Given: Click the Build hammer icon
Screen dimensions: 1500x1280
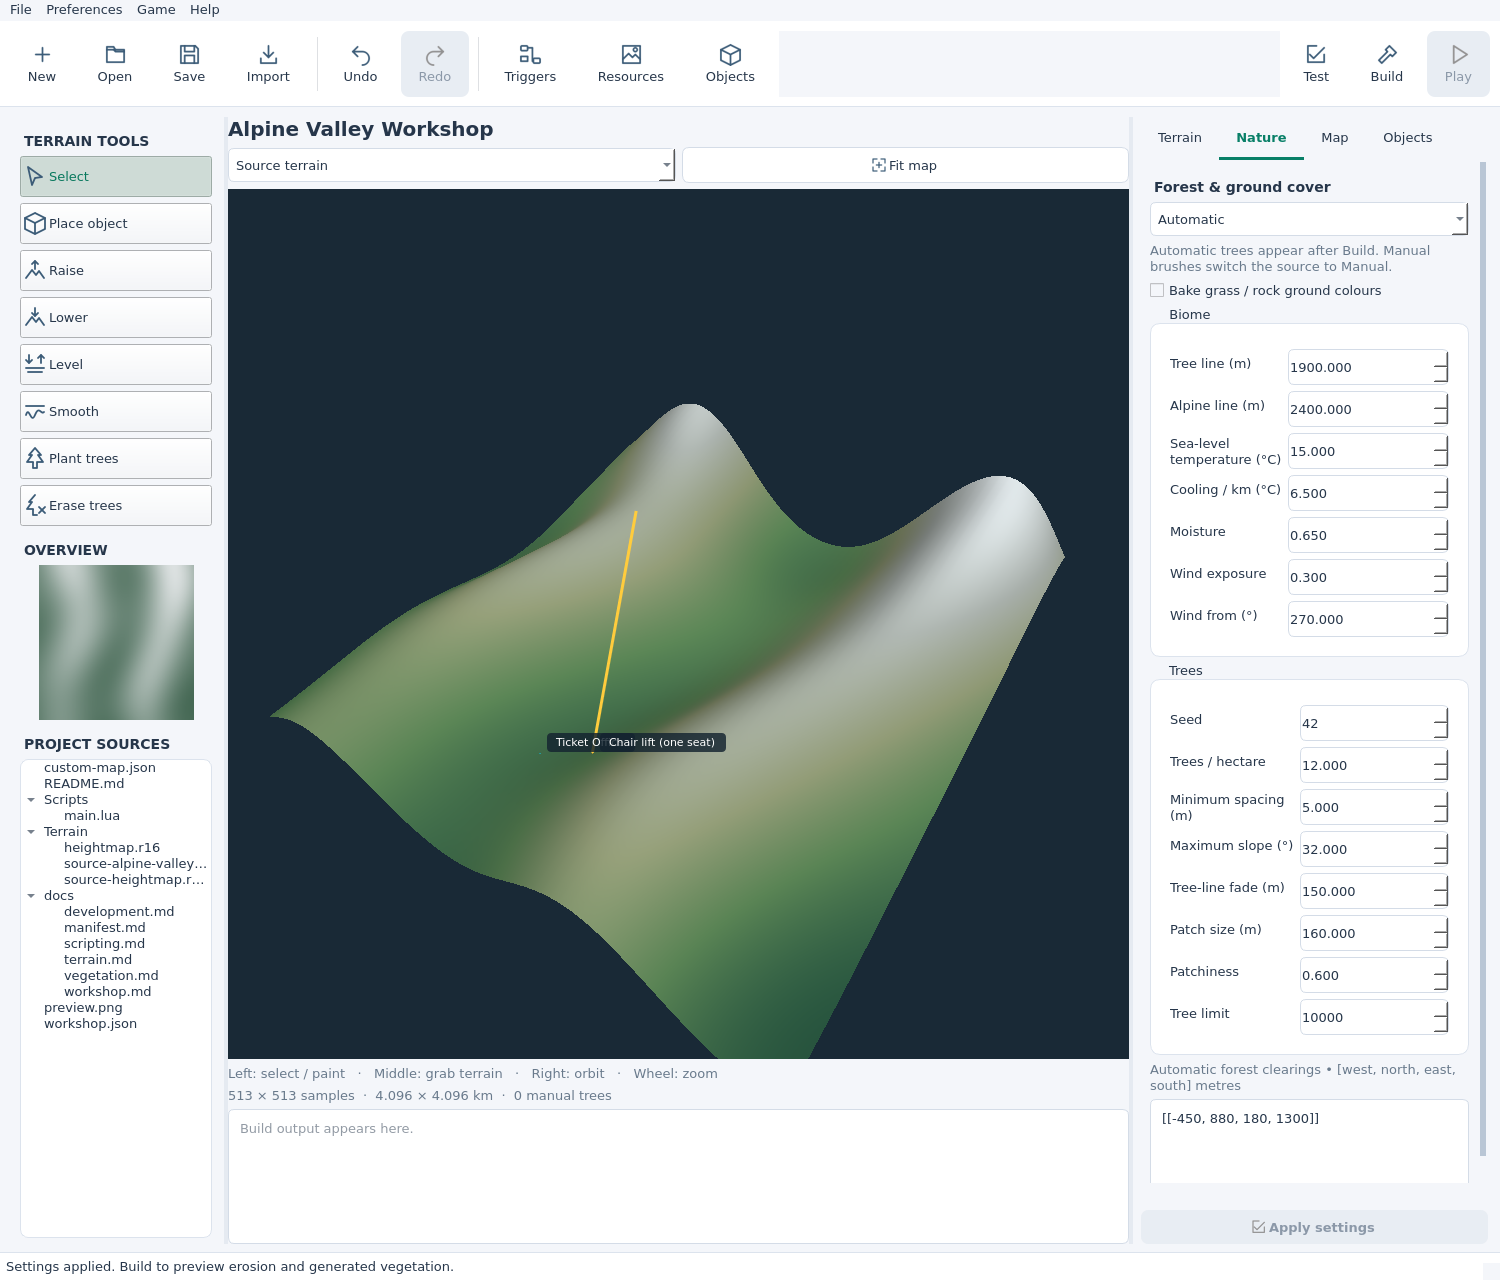Looking at the screenshot, I should (1386, 64).
